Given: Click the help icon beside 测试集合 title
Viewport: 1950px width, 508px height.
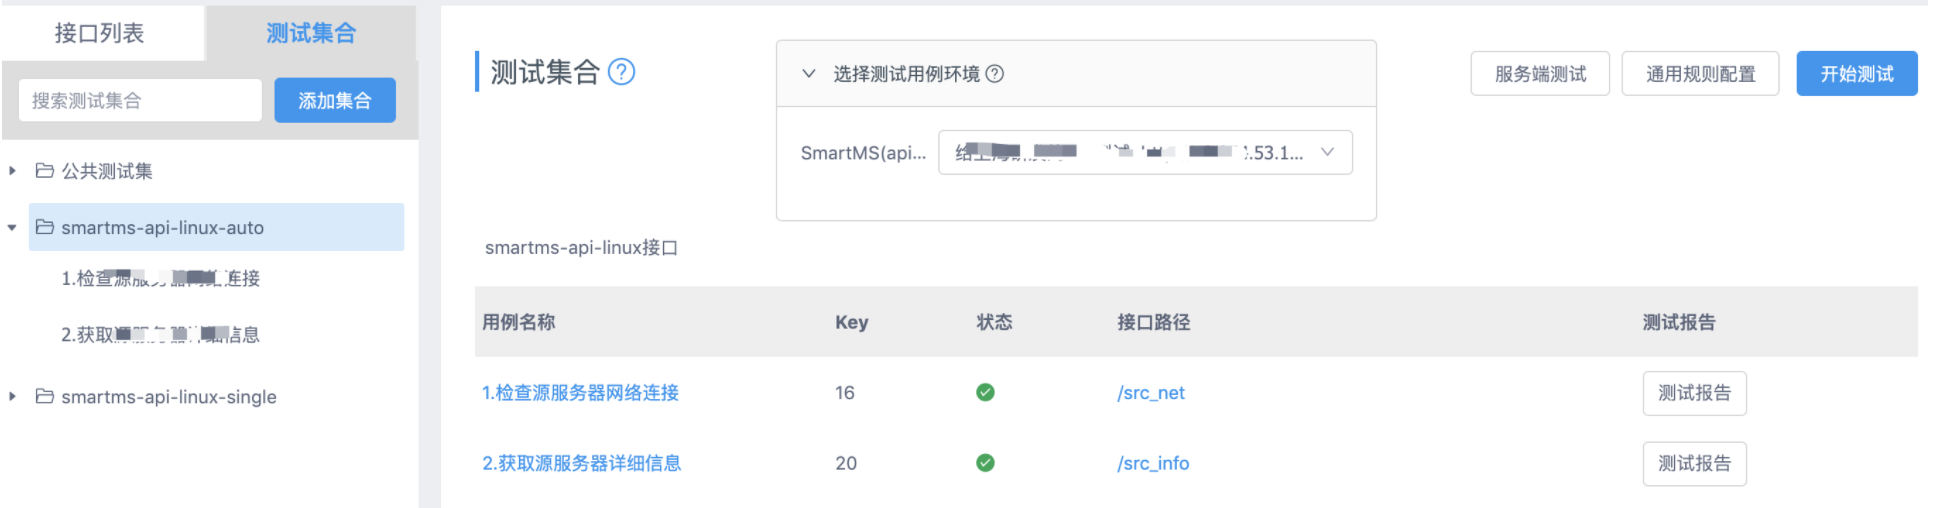Looking at the screenshot, I should [x=621, y=72].
